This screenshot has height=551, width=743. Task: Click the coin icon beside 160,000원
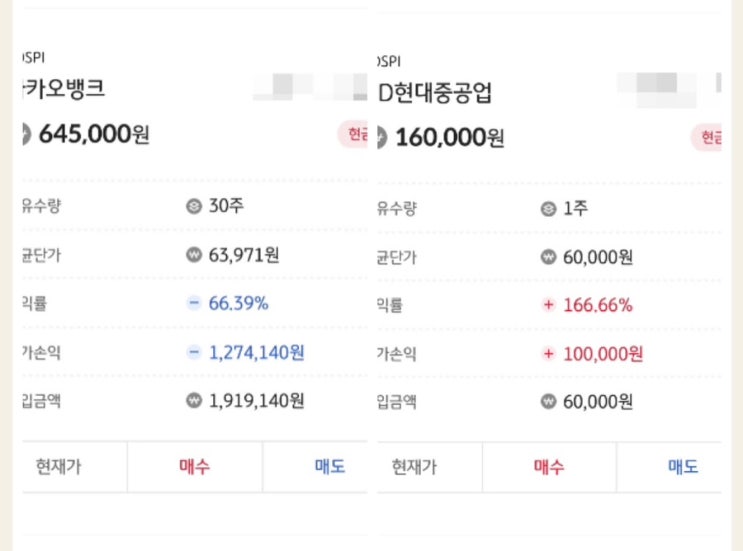tap(383, 136)
